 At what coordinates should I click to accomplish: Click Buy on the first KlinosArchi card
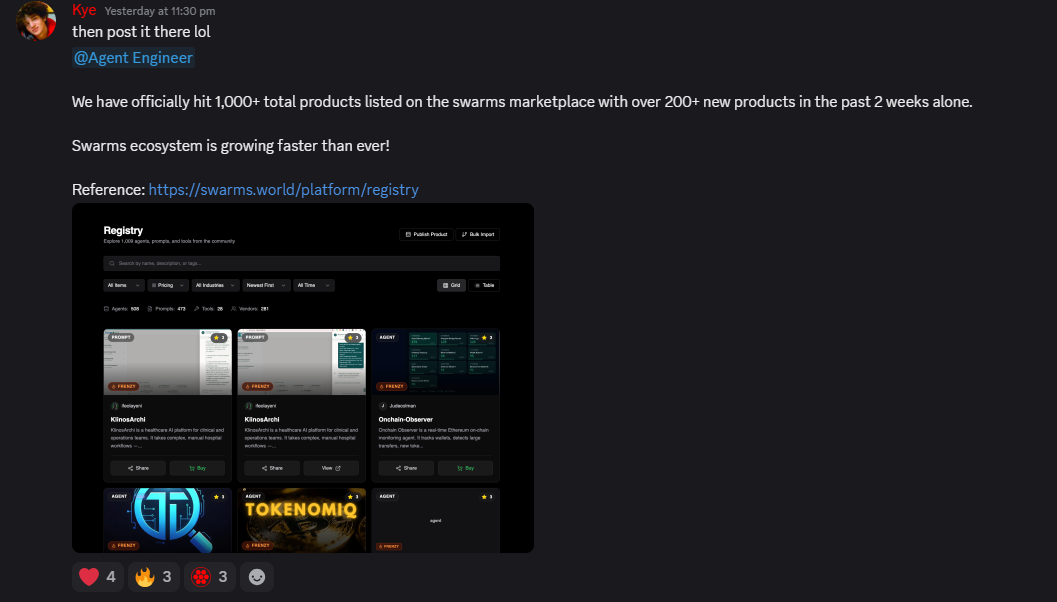point(198,468)
